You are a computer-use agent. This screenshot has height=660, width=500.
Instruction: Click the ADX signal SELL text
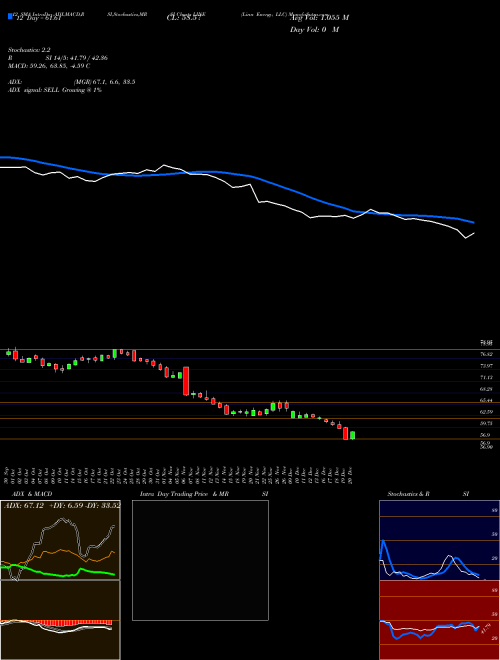pos(55,90)
